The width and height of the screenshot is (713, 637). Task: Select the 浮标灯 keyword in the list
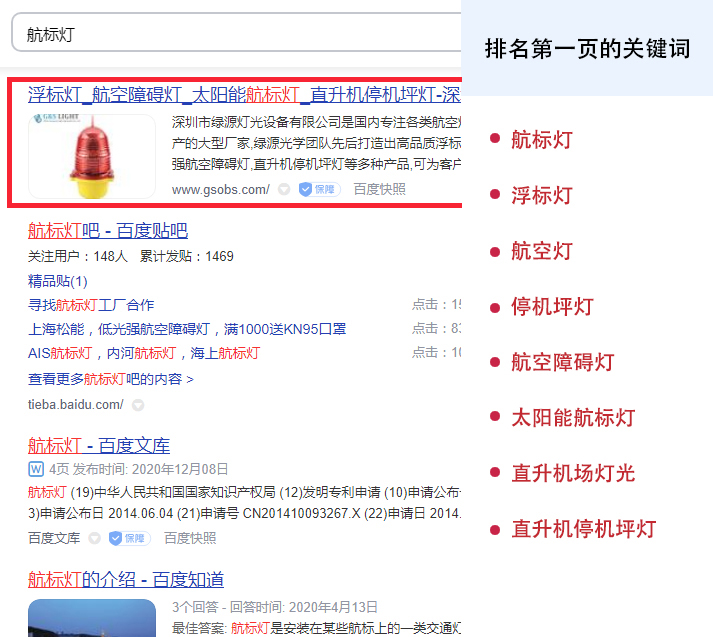click(542, 196)
